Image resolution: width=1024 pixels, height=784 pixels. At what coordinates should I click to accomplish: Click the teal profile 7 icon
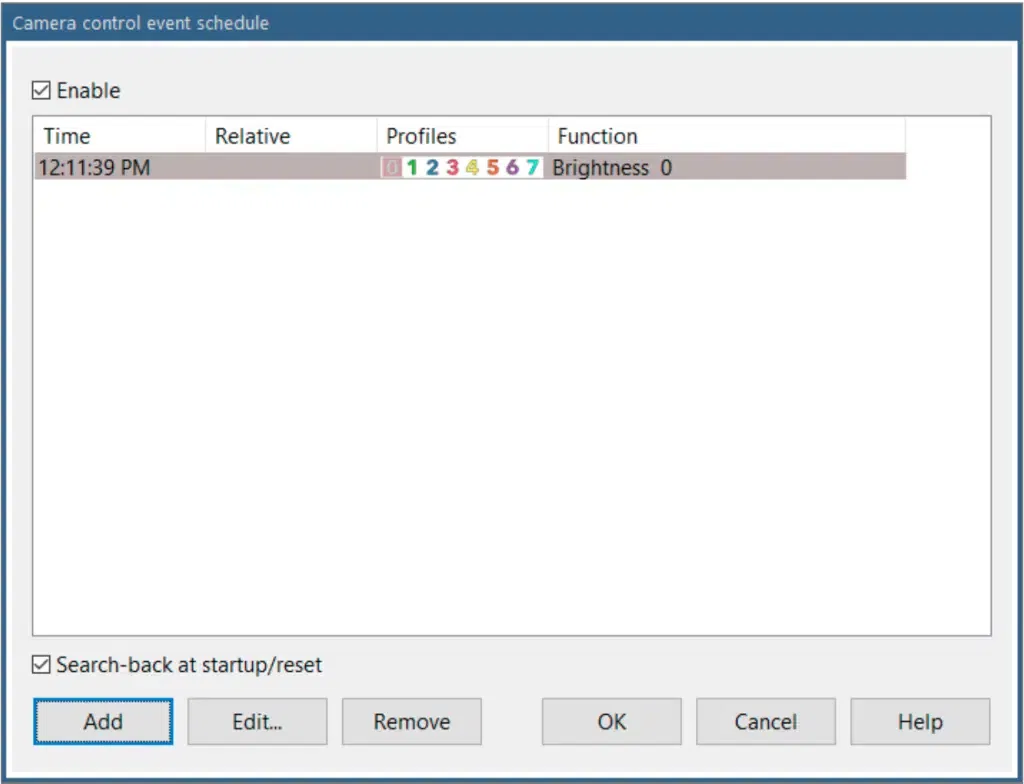pos(532,168)
